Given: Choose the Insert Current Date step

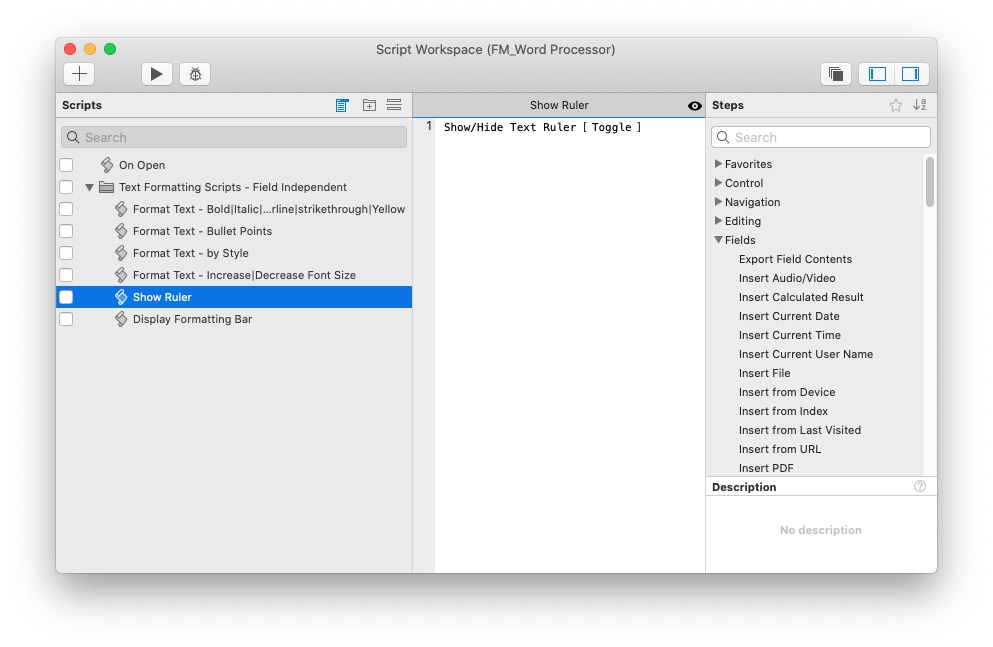Looking at the screenshot, I should pyautogui.click(x=789, y=316).
